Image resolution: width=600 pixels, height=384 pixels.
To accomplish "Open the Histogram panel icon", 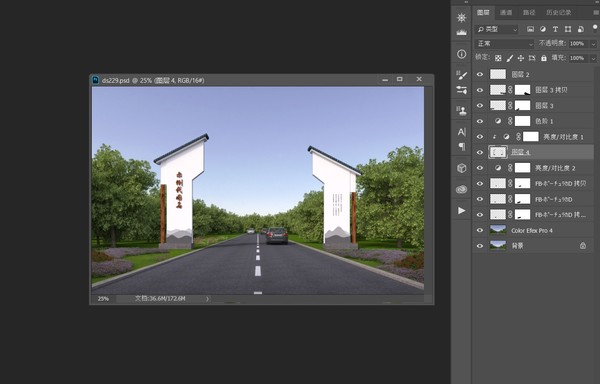I will coord(461,32).
